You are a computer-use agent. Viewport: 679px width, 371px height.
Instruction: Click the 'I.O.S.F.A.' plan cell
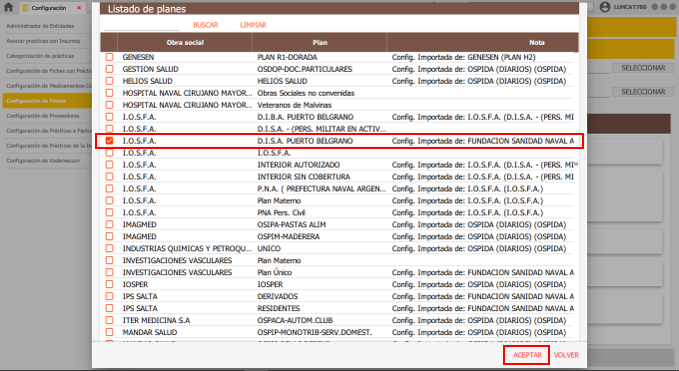click(x=274, y=153)
